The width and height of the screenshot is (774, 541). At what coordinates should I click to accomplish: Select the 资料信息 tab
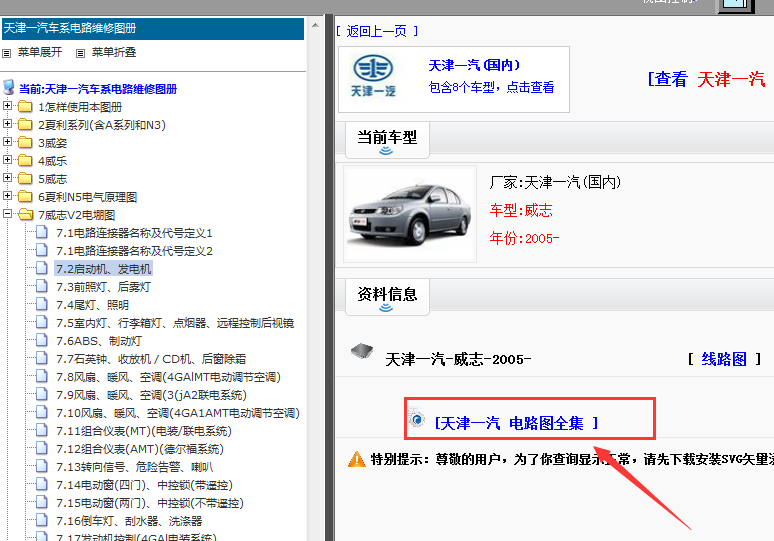click(387, 297)
